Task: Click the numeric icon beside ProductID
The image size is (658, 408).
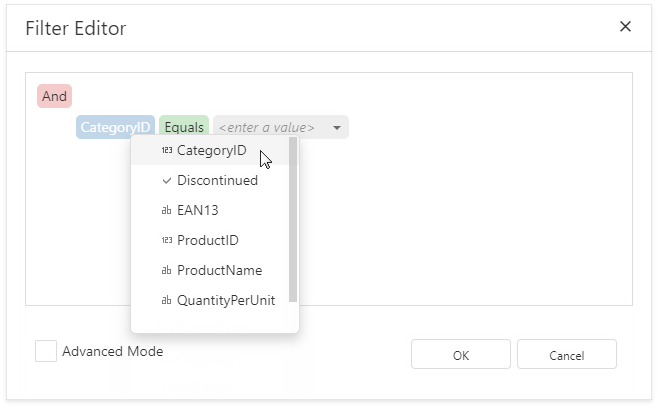Action: [166, 241]
